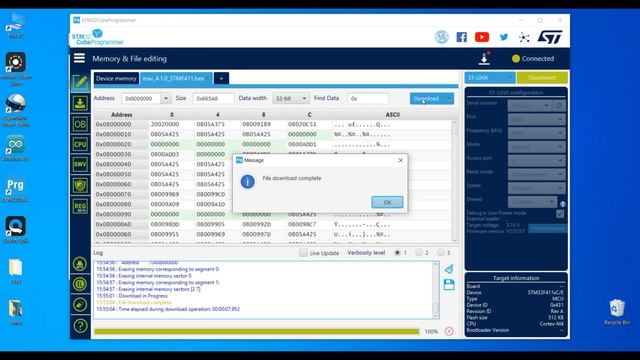Image resolution: width=640 pixels, height=360 pixels.
Task: Open the Mode dropdown
Action: click(537, 147)
